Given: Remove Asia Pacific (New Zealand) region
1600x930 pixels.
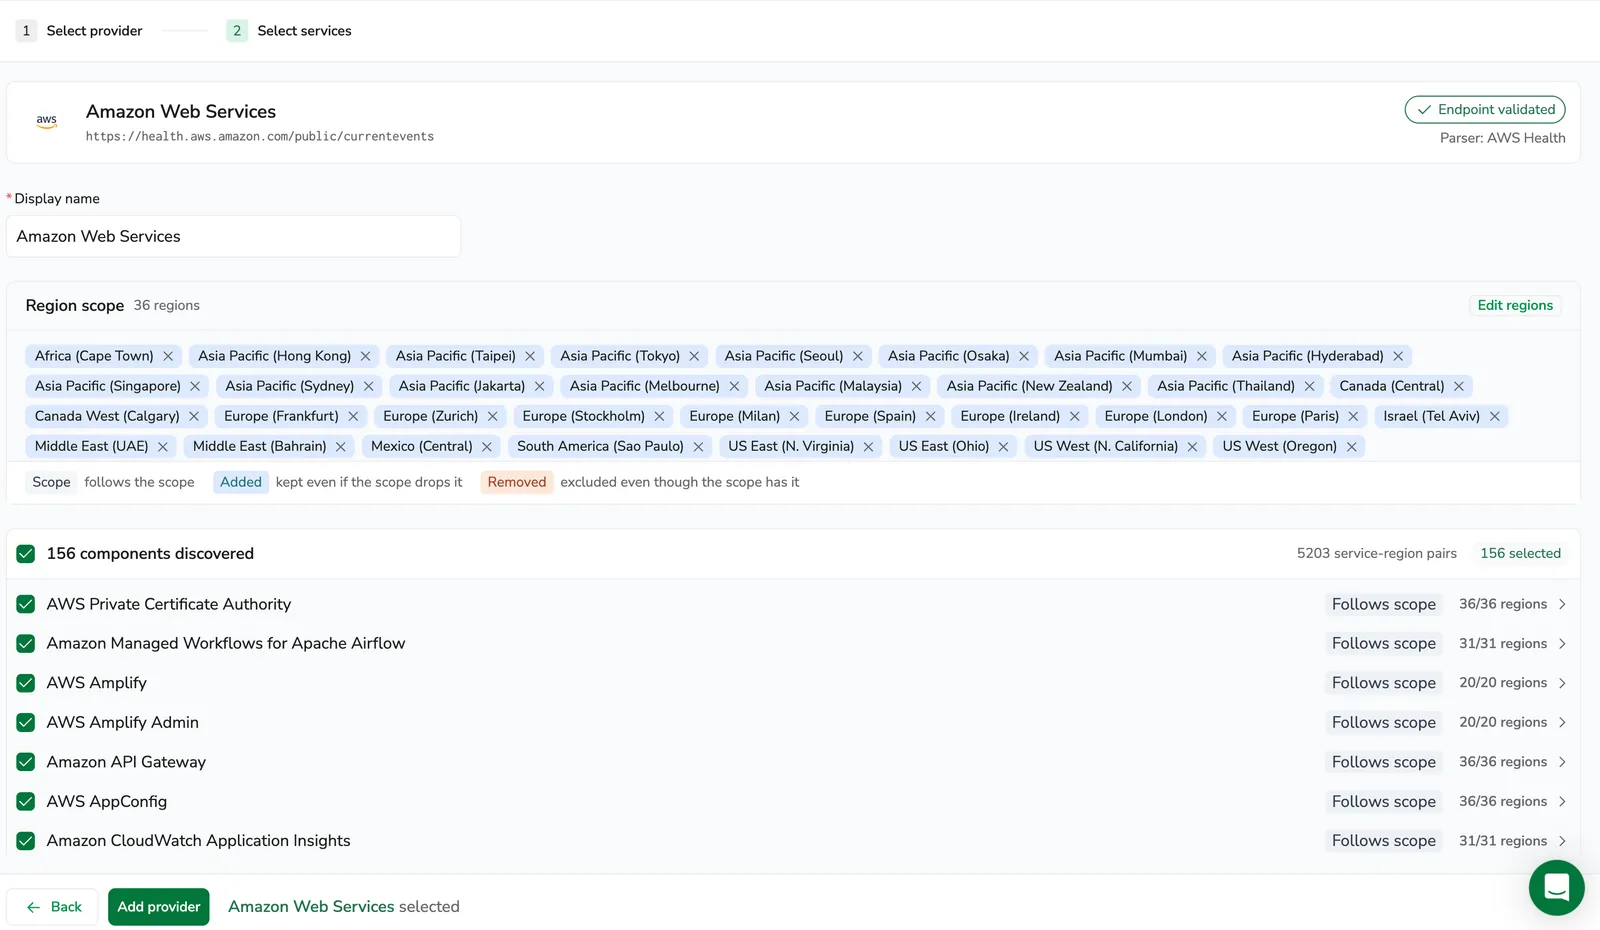Looking at the screenshot, I should coord(1127,386).
